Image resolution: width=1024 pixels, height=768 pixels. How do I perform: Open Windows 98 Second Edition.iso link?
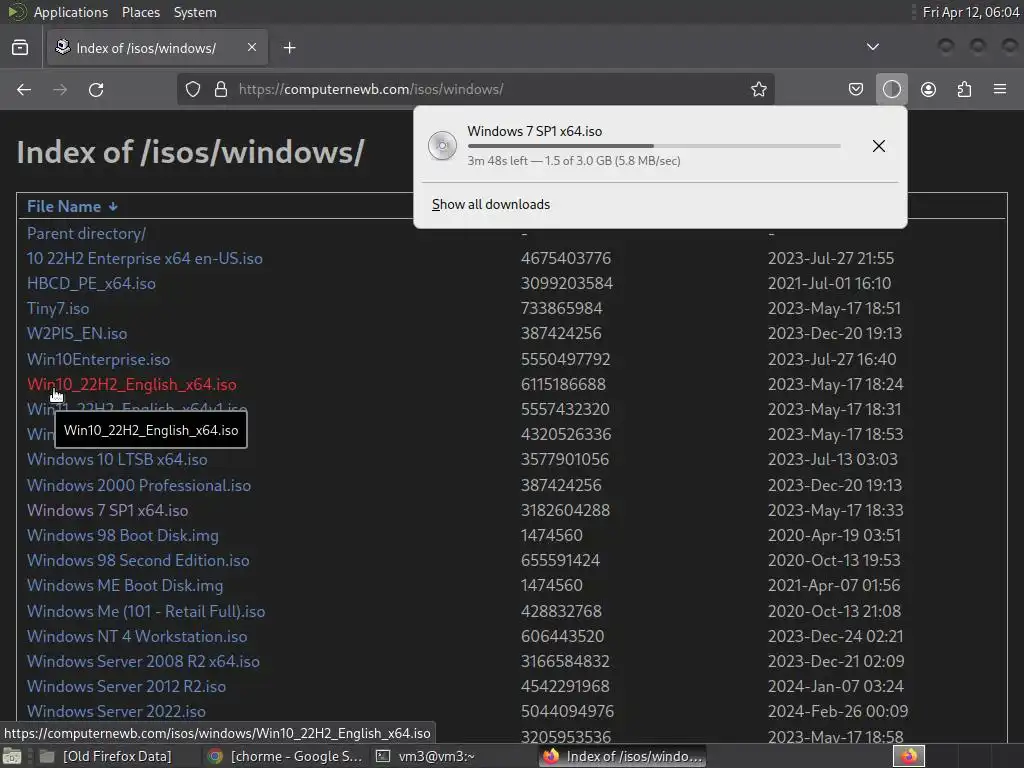click(138, 560)
